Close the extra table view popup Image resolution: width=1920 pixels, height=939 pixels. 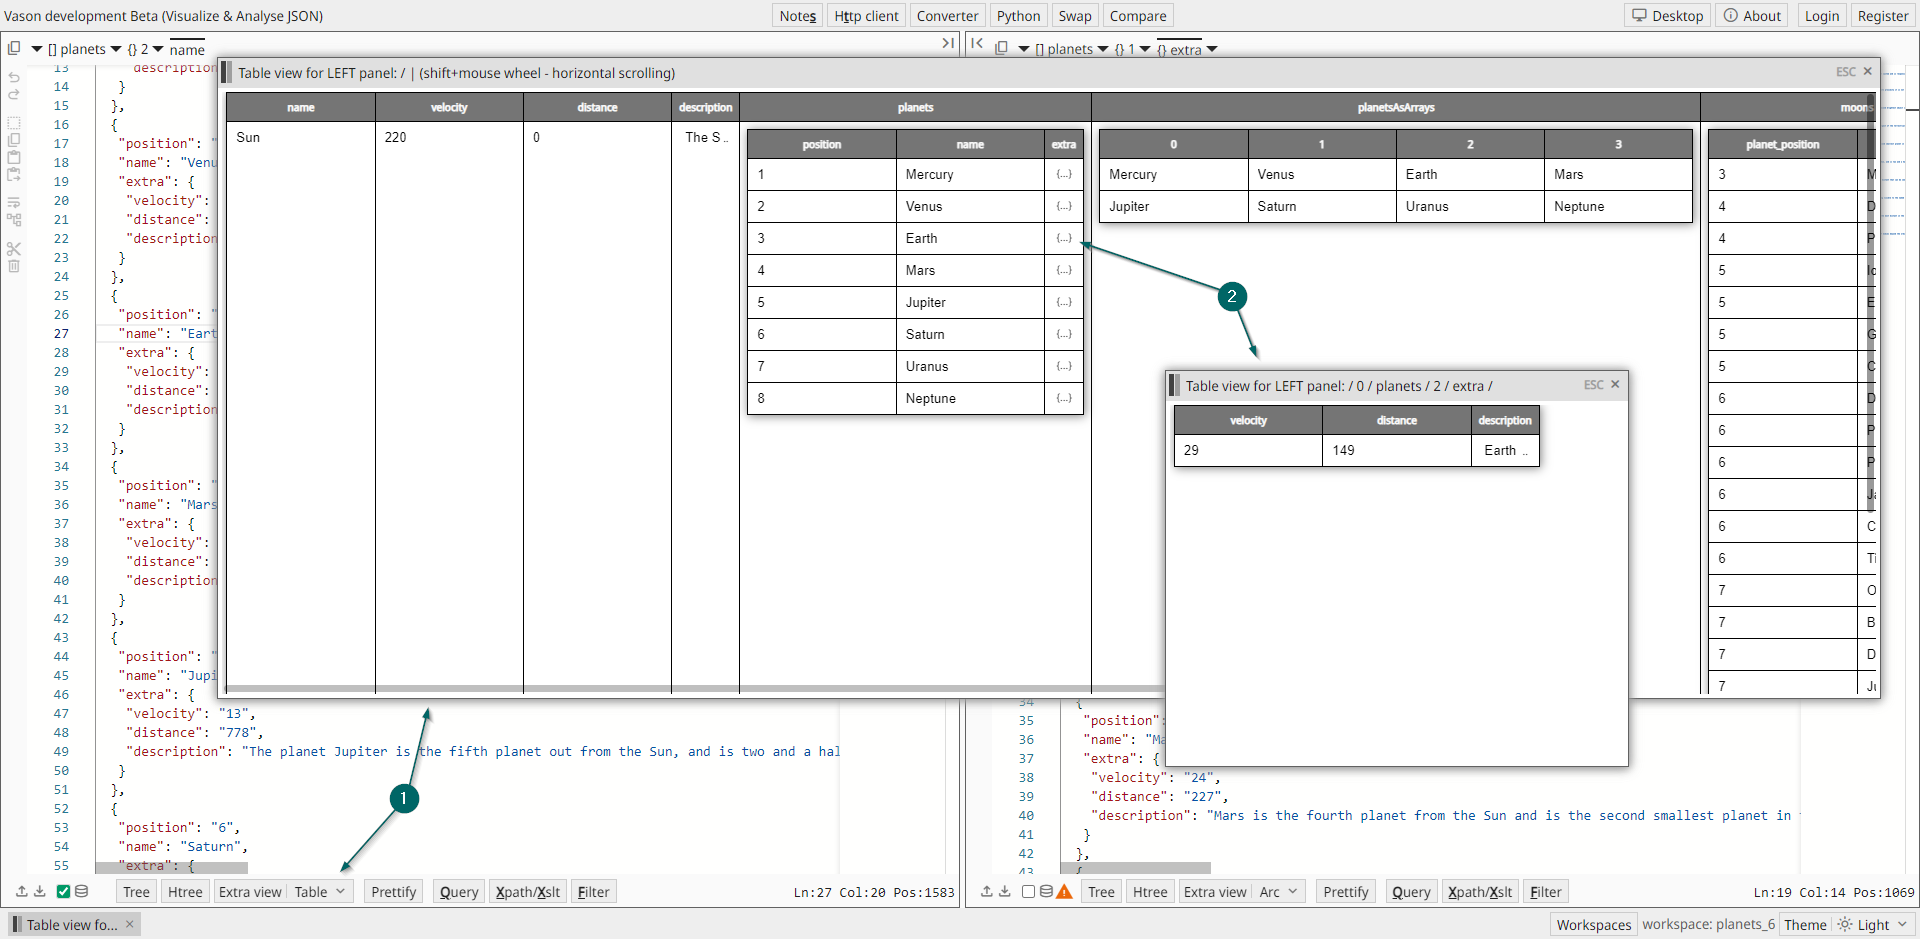click(x=1615, y=384)
